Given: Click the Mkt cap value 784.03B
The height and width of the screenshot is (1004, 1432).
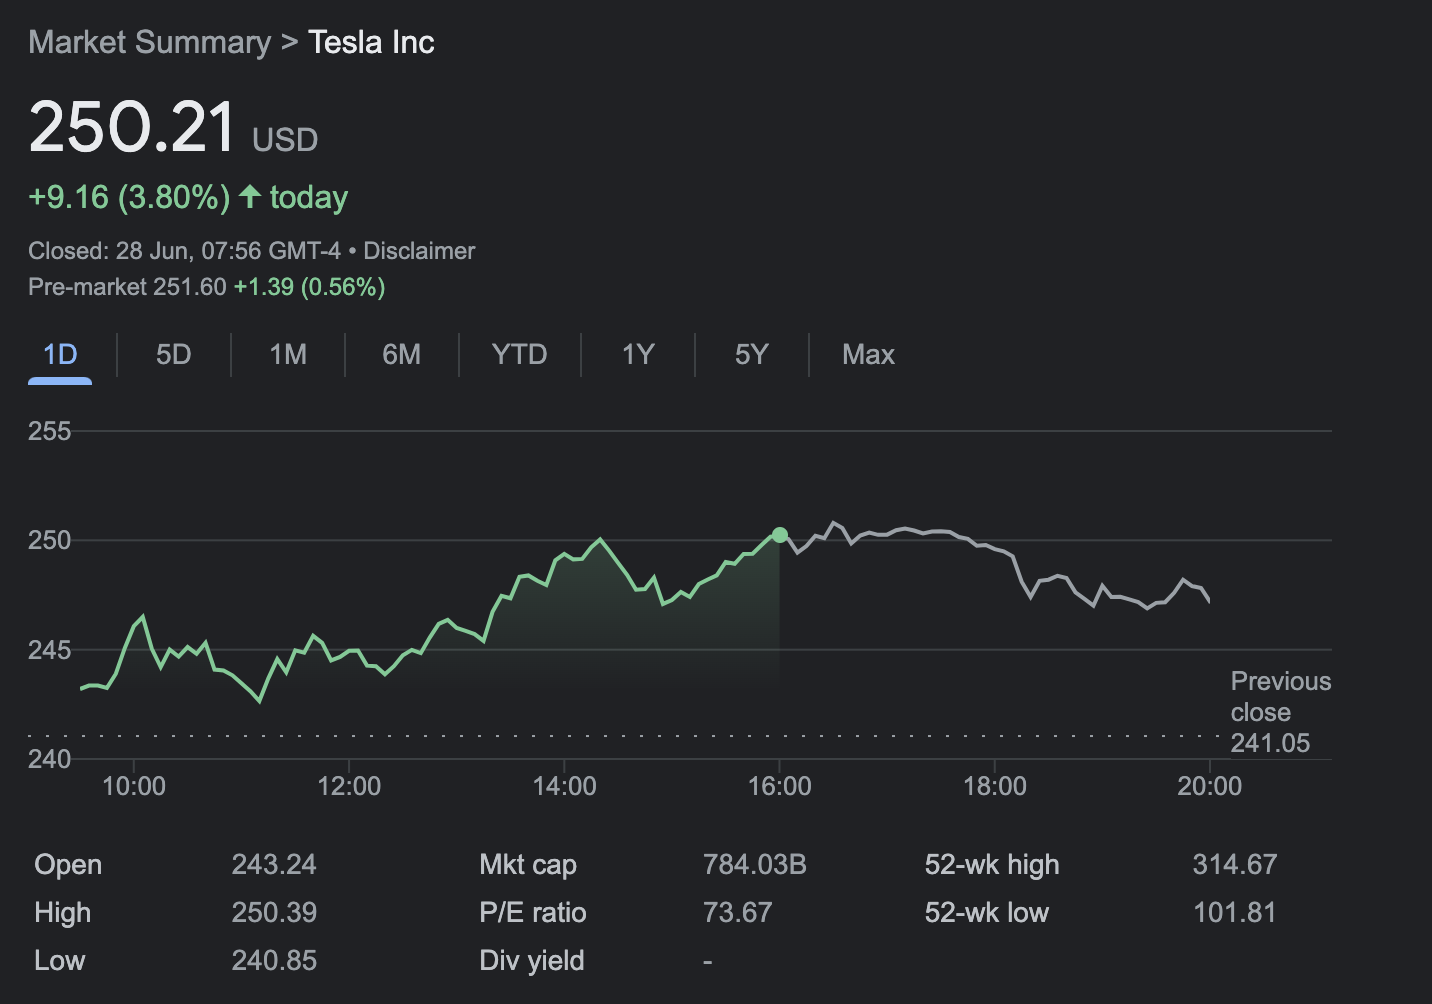Looking at the screenshot, I should 755,864.
